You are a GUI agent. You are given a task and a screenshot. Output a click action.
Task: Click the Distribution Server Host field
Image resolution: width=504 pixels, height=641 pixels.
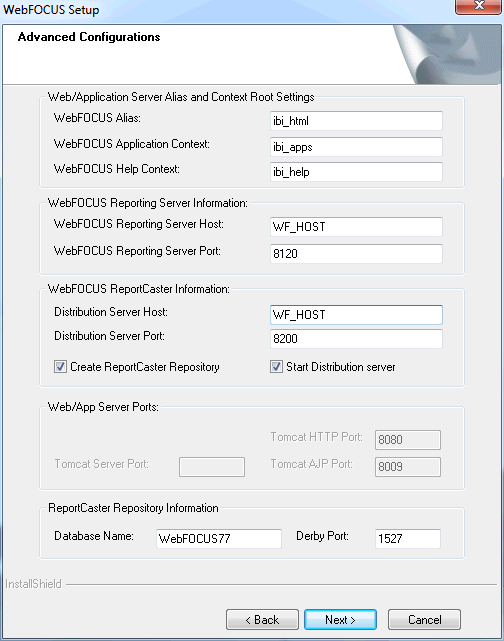click(x=356, y=315)
